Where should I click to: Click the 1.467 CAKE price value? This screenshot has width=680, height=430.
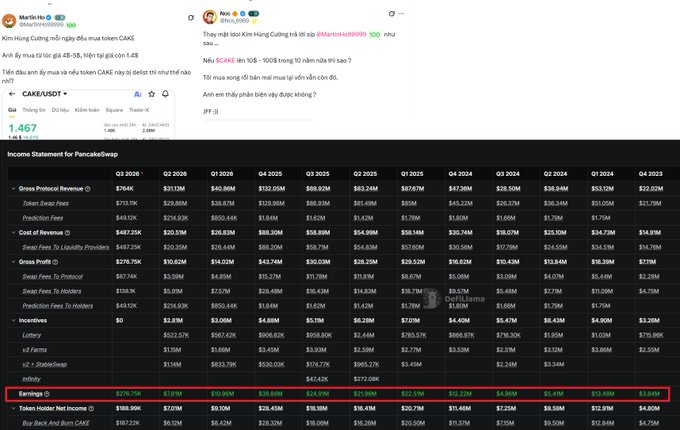tap(23, 128)
